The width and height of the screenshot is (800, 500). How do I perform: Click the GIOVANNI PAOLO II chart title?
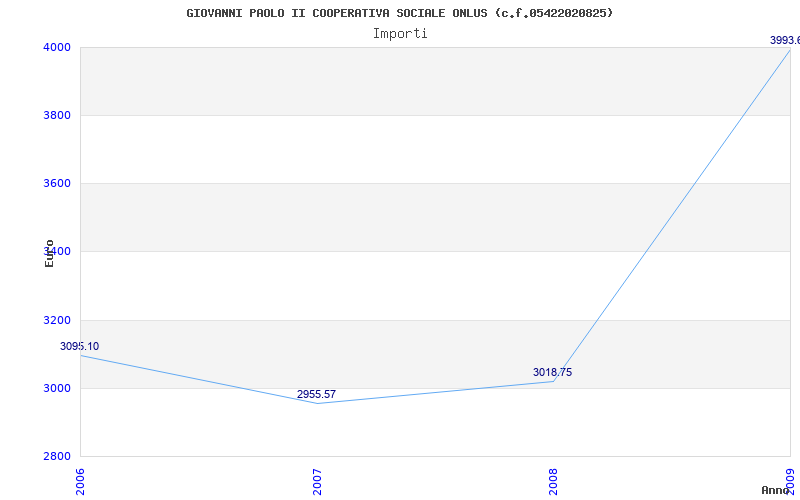(x=400, y=13)
